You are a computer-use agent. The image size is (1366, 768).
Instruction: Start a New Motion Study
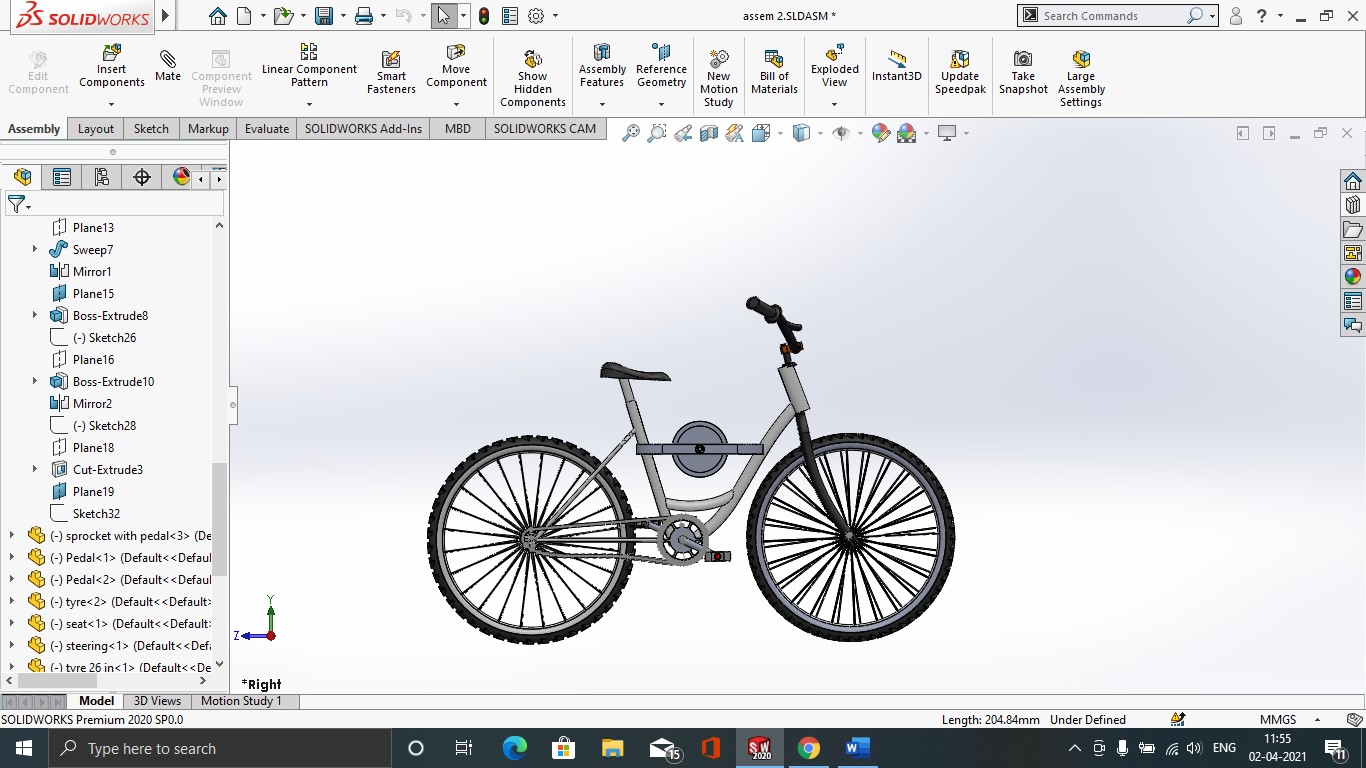coord(718,78)
